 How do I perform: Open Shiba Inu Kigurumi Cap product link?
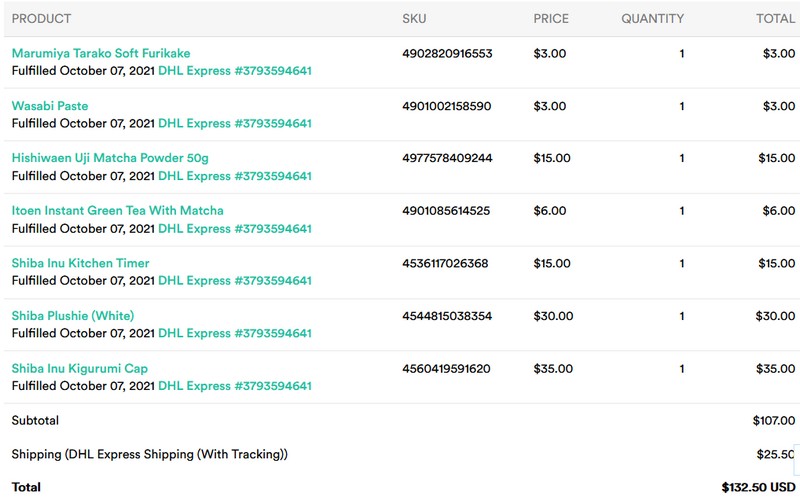tap(80, 368)
